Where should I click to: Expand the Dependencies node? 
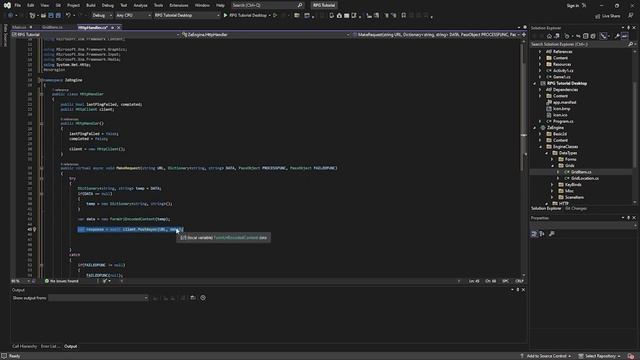pyautogui.click(x=540, y=90)
